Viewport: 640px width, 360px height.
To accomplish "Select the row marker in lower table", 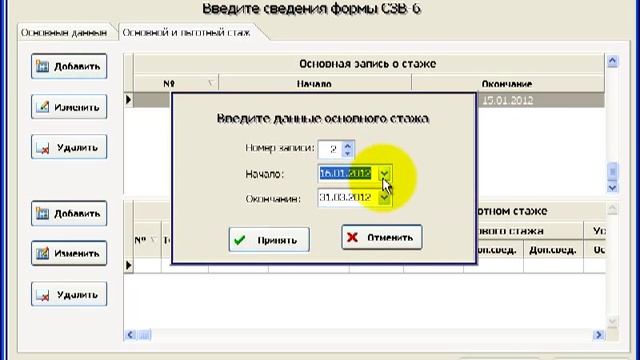I will click(129, 265).
